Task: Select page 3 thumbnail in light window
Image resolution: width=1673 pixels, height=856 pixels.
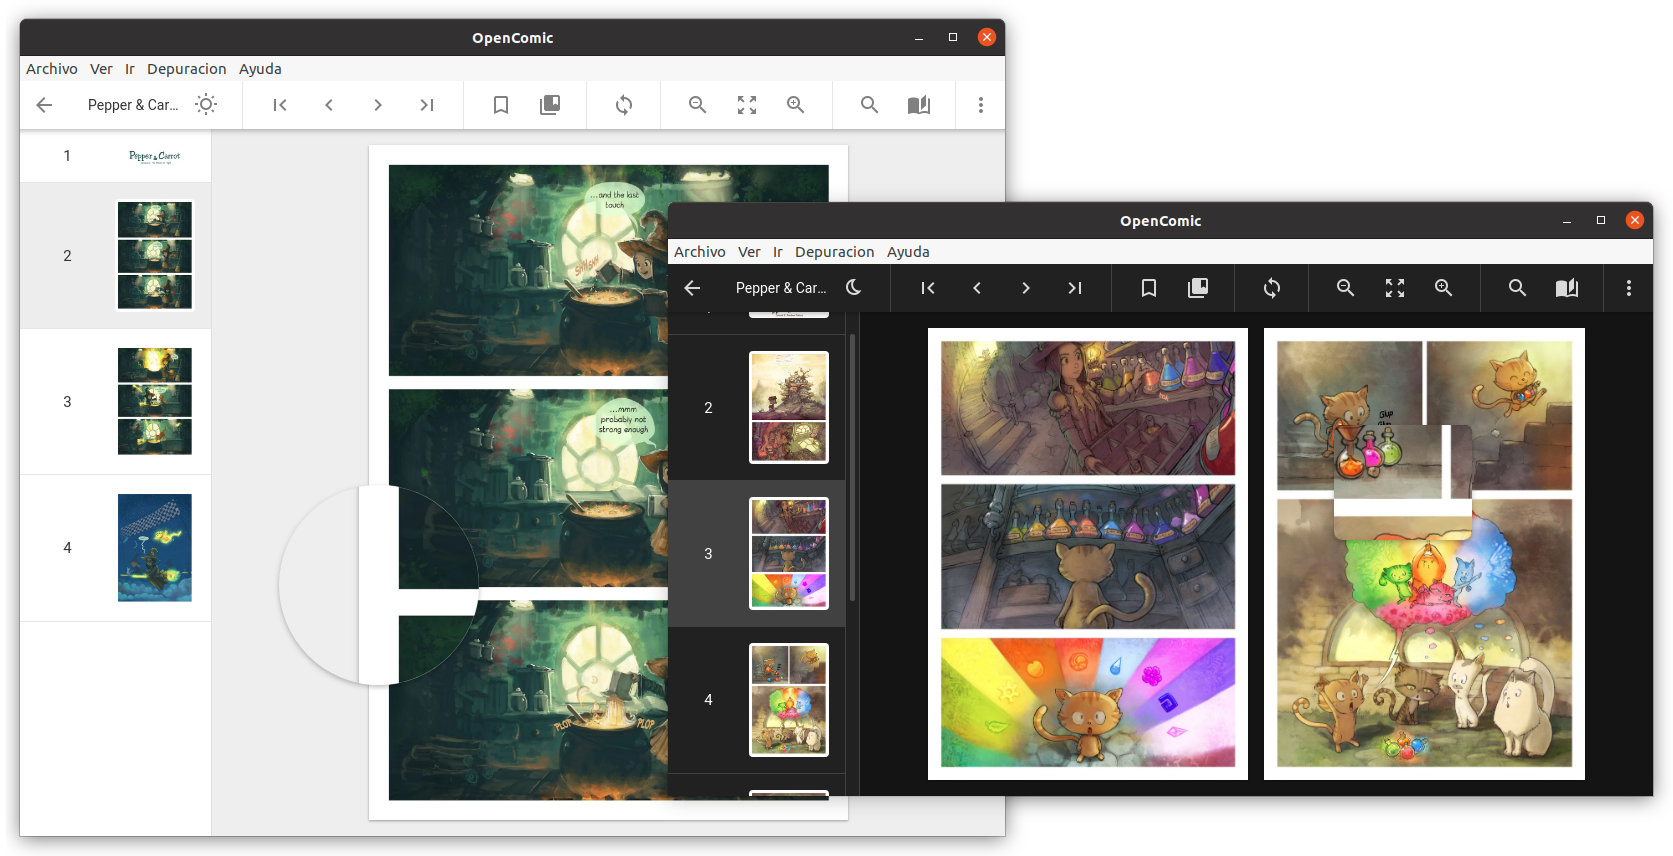Action: click(155, 401)
